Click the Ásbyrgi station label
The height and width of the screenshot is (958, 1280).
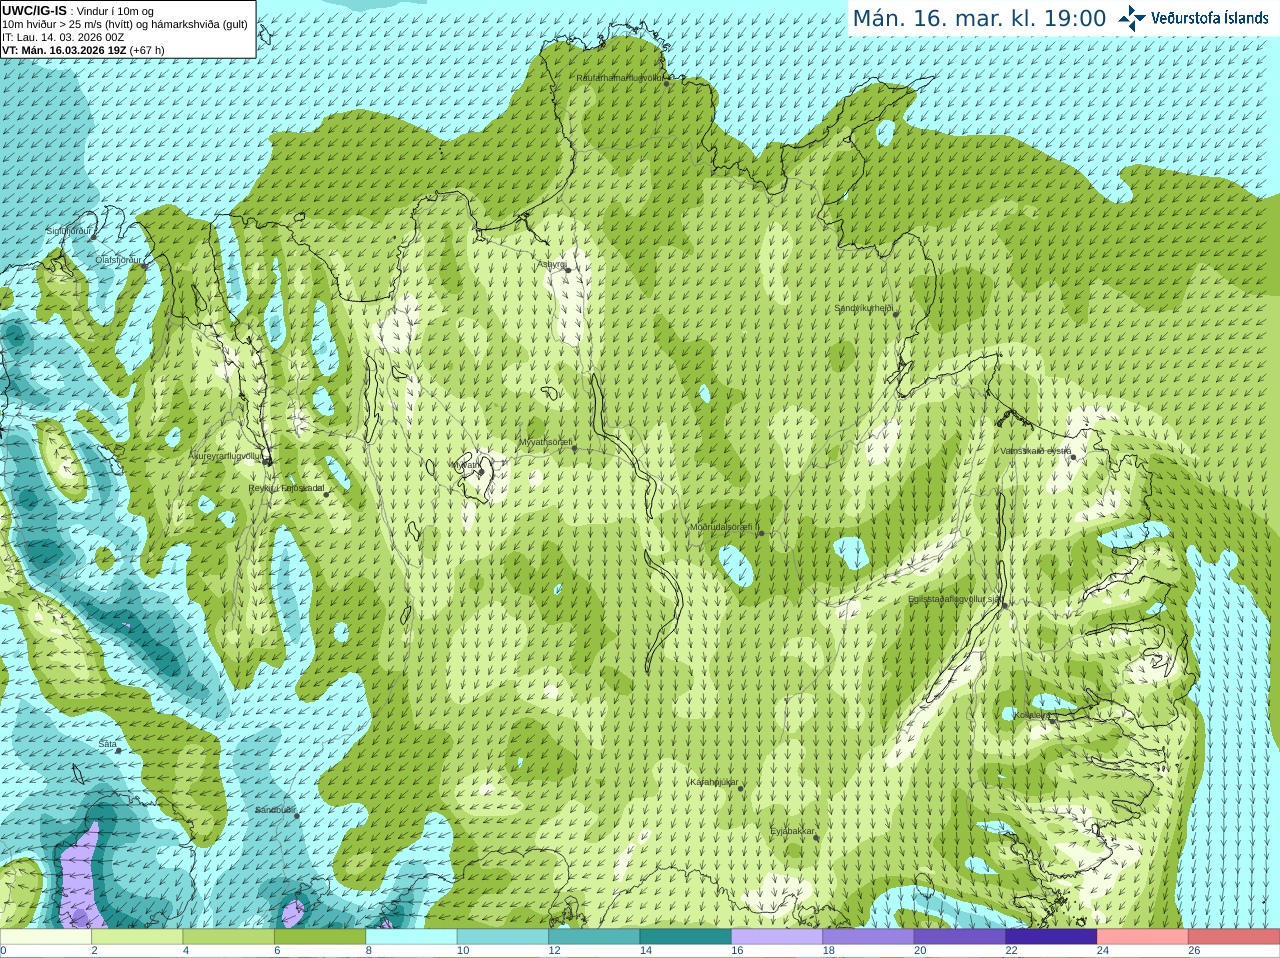click(551, 264)
